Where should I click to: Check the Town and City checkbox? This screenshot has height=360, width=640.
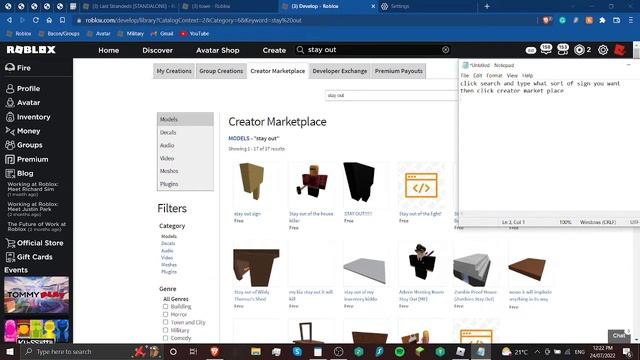coord(165,322)
